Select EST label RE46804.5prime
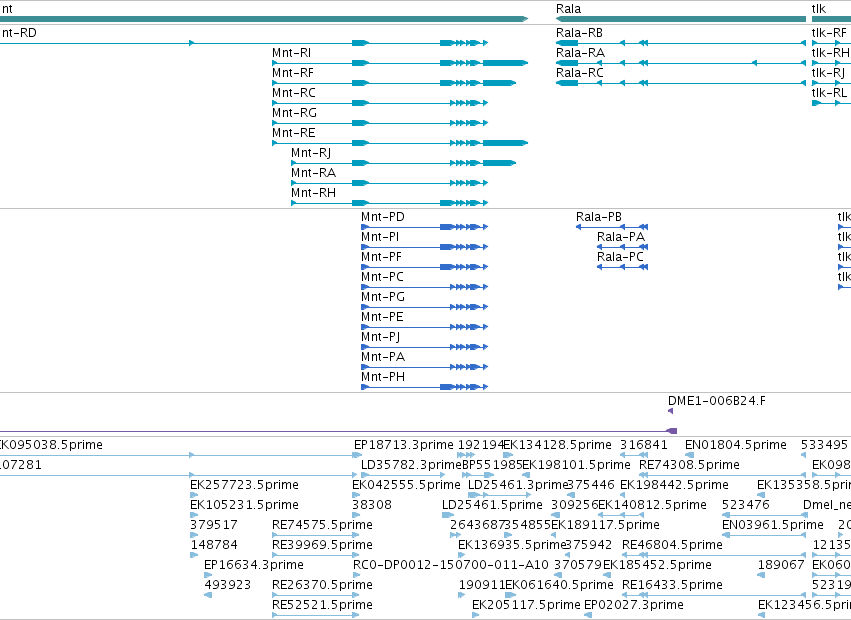This screenshot has width=851, height=620. [x=672, y=545]
